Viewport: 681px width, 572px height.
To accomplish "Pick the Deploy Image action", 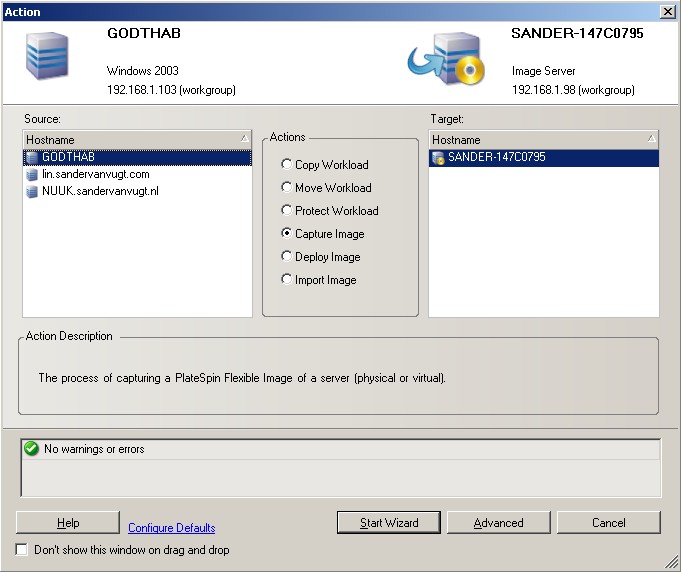I will pos(287,257).
